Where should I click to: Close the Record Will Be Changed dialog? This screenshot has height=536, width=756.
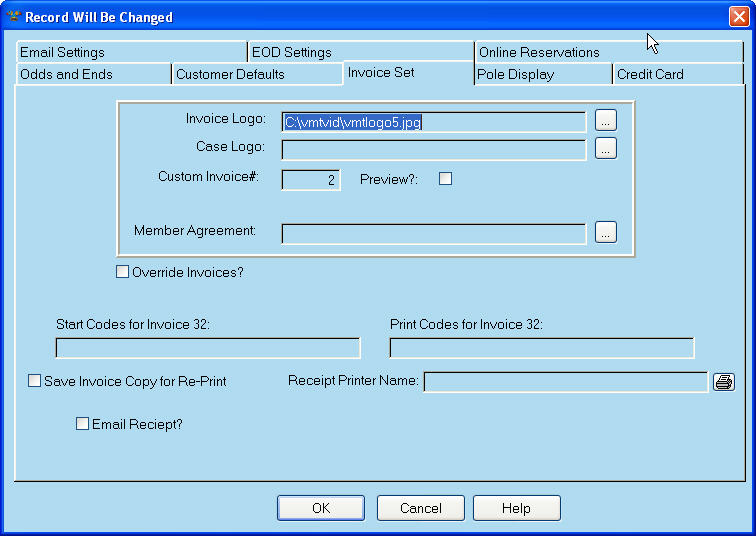tap(738, 17)
